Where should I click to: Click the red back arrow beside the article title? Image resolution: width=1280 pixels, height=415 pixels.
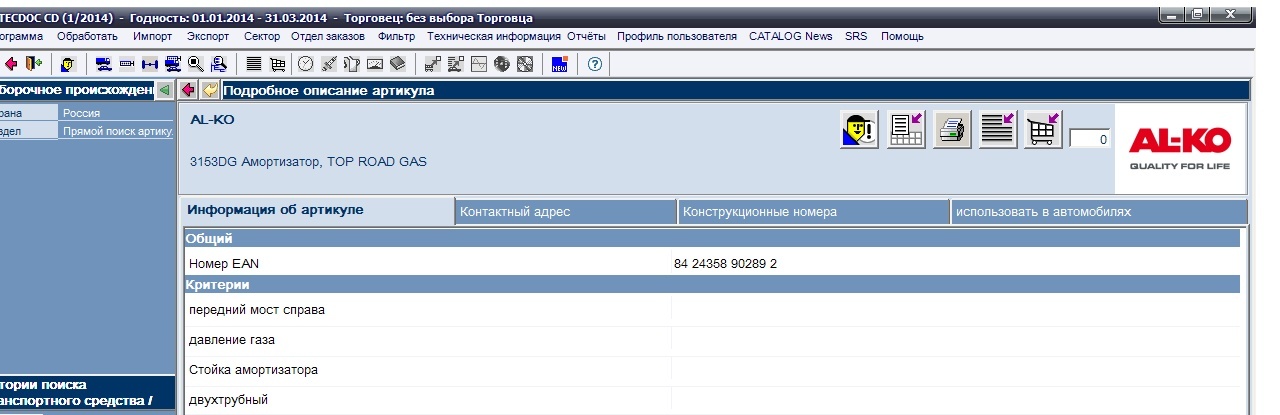[x=189, y=91]
